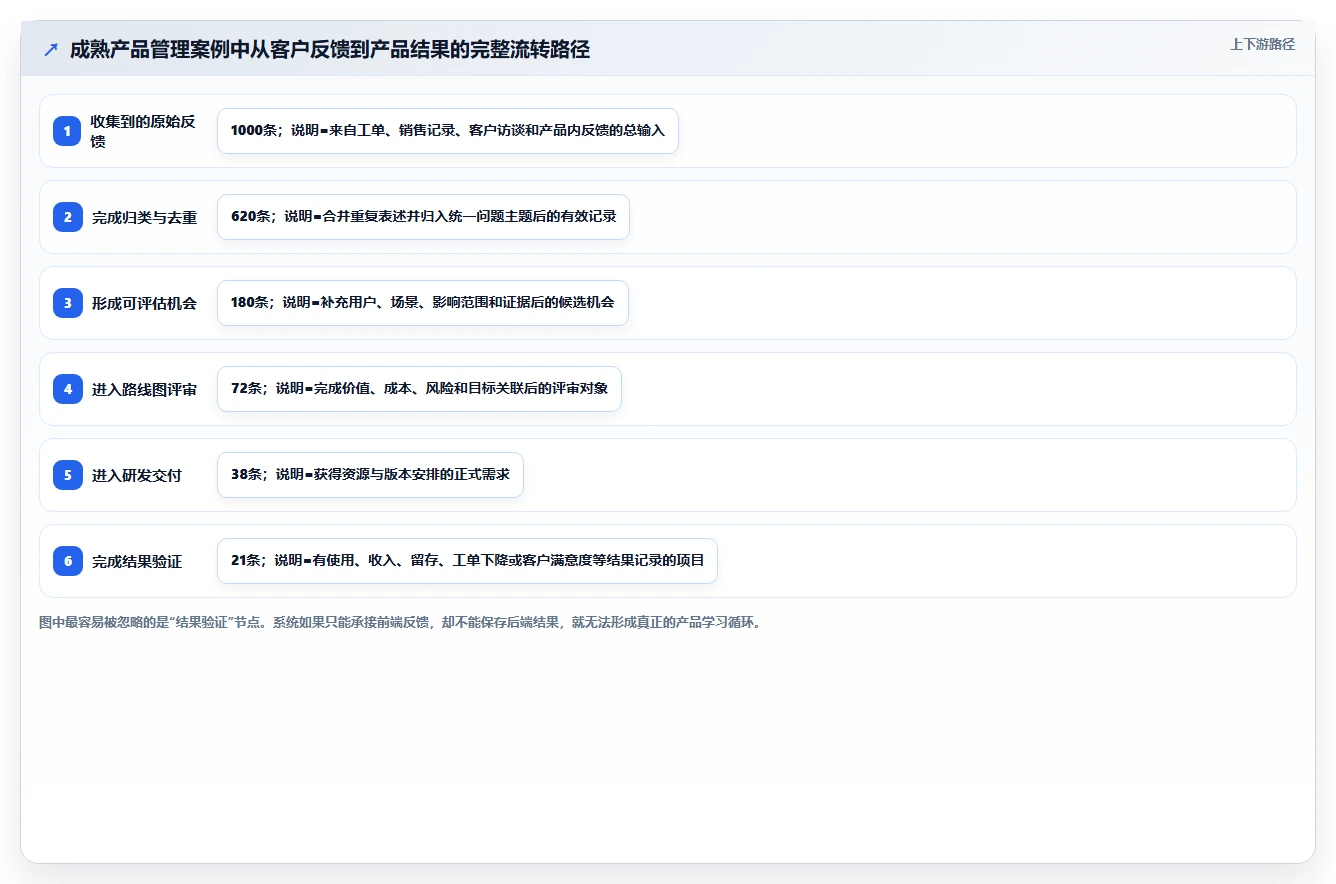The image size is (1336, 884).
Task: Click the title 成熟产品管理案例中从客户反馈到产品结果的完整流转路径
Action: pyautogui.click(x=330, y=50)
